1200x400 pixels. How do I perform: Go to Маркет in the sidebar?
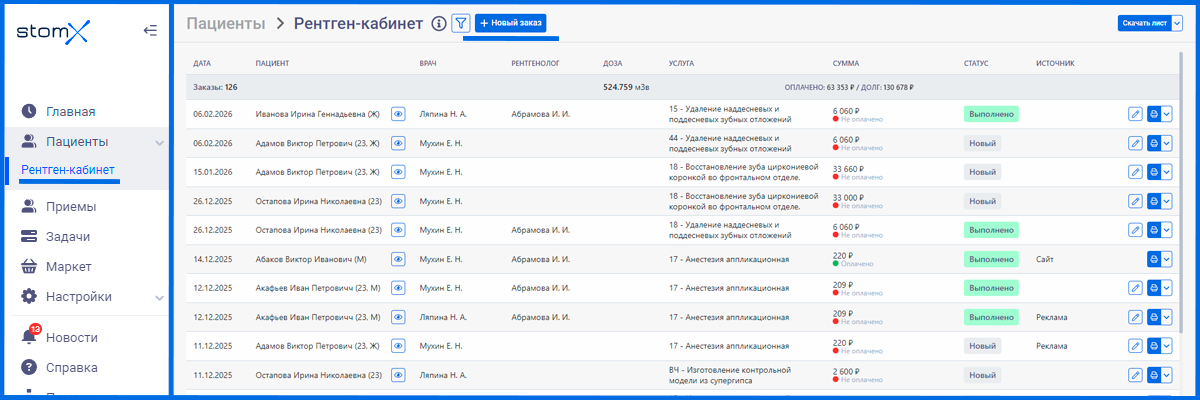[68, 267]
